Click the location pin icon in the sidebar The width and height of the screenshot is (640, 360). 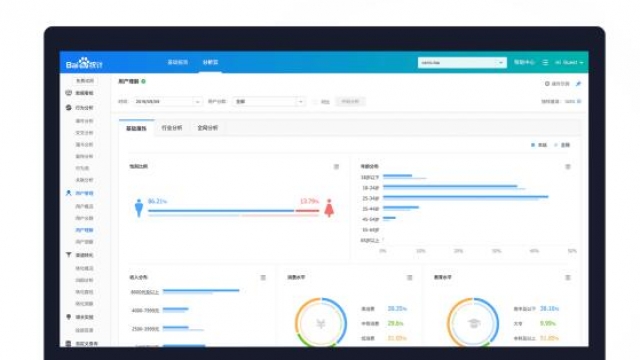[x=69, y=317]
